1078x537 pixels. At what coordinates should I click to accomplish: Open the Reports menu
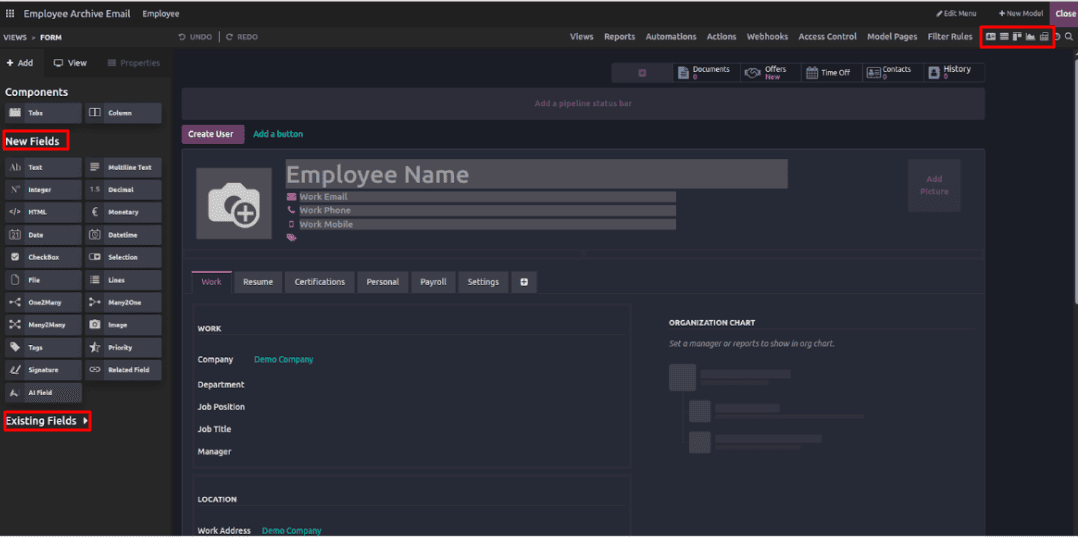(619, 37)
